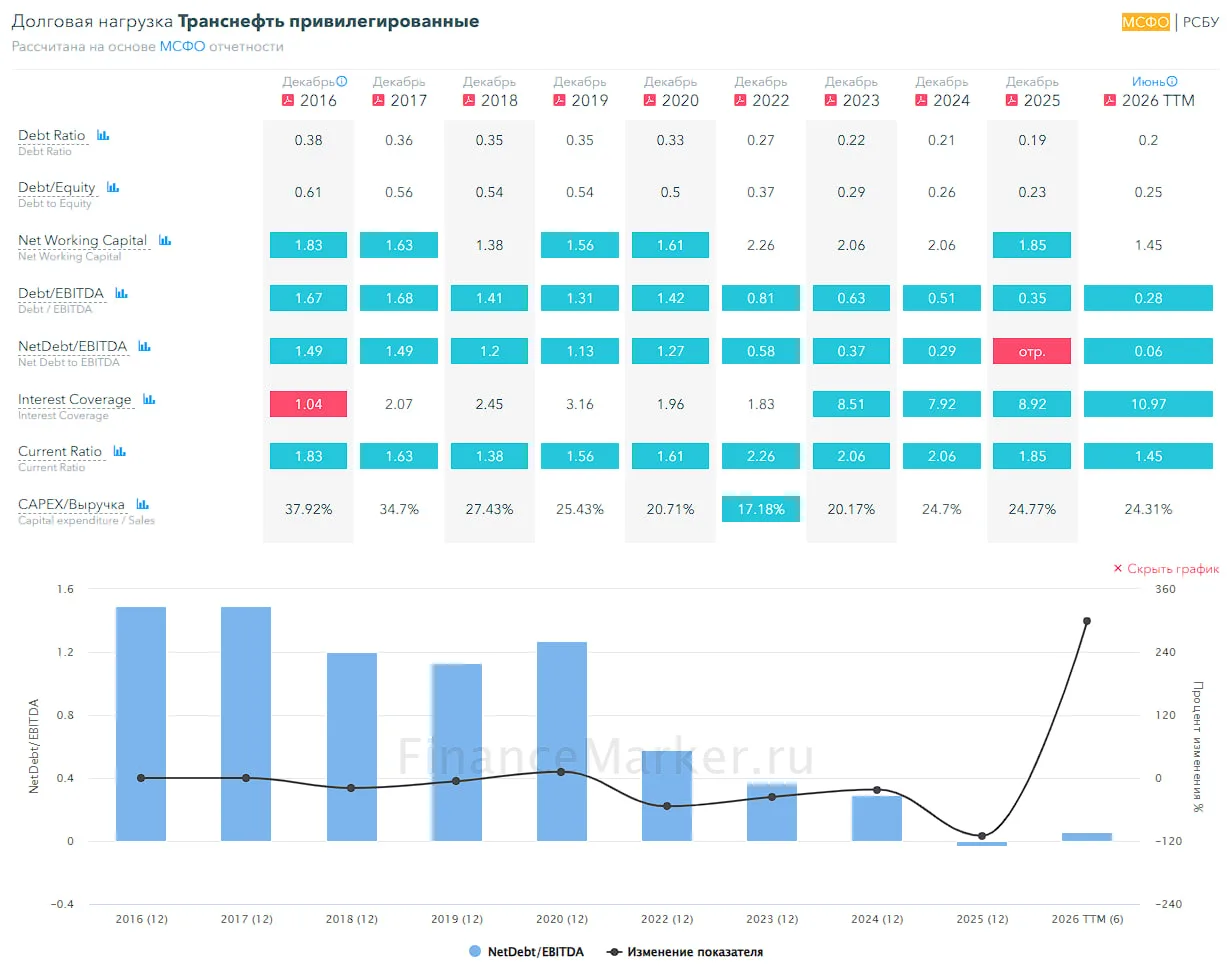Show chart via Net Working Capital bar icon

(165, 240)
